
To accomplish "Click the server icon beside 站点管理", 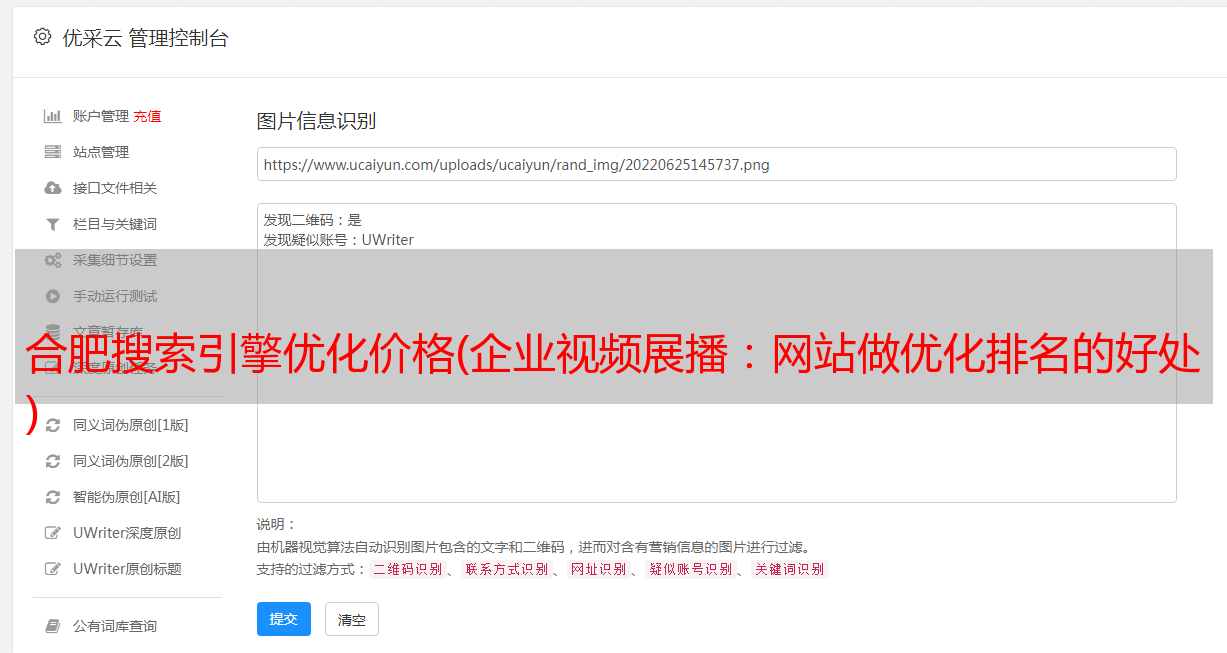I will click(x=53, y=152).
